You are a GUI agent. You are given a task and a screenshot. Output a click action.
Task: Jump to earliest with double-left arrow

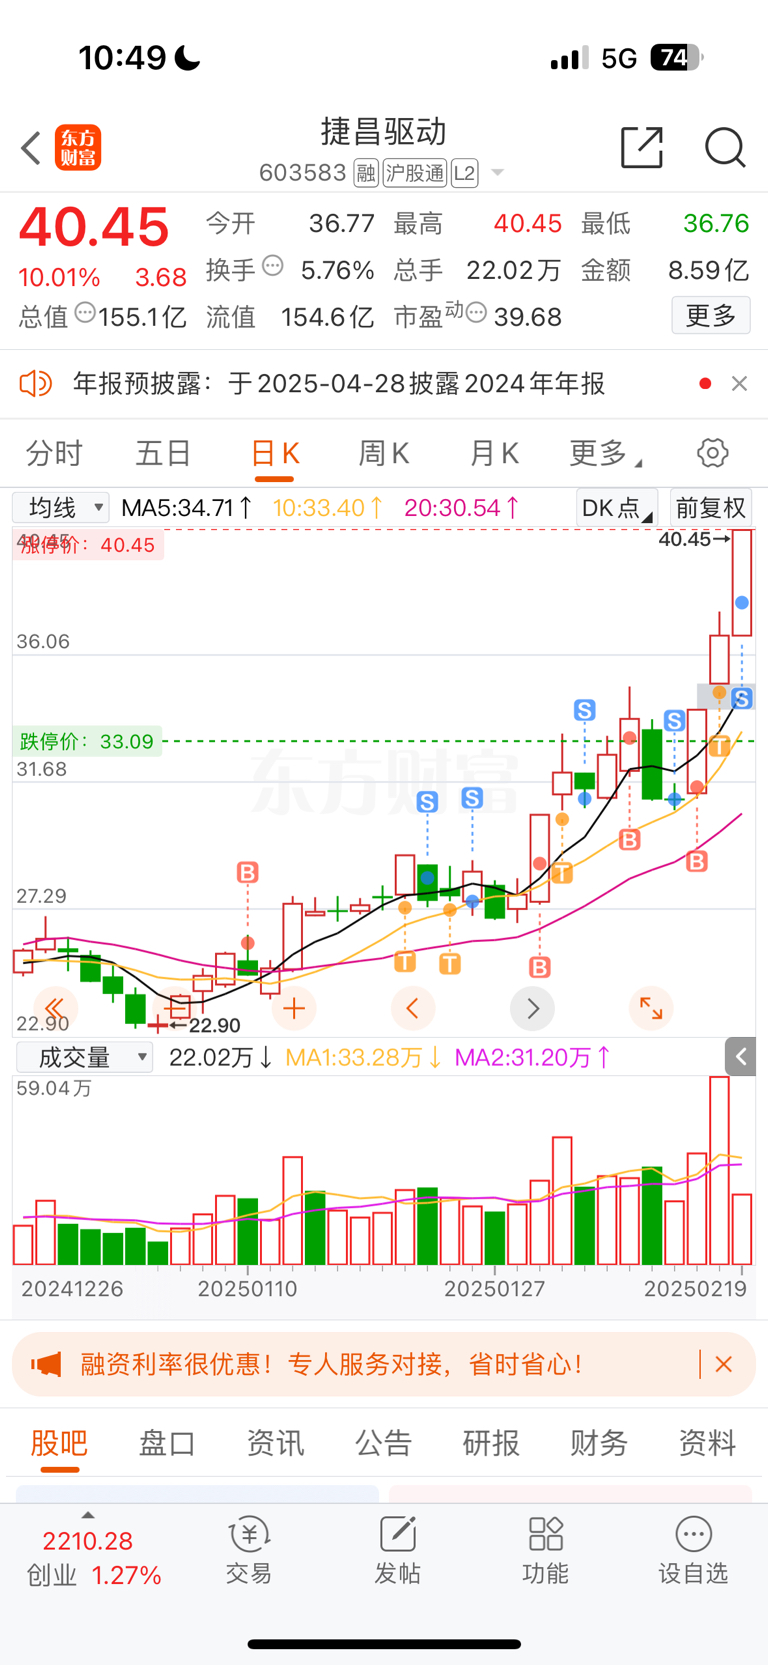click(x=56, y=1008)
